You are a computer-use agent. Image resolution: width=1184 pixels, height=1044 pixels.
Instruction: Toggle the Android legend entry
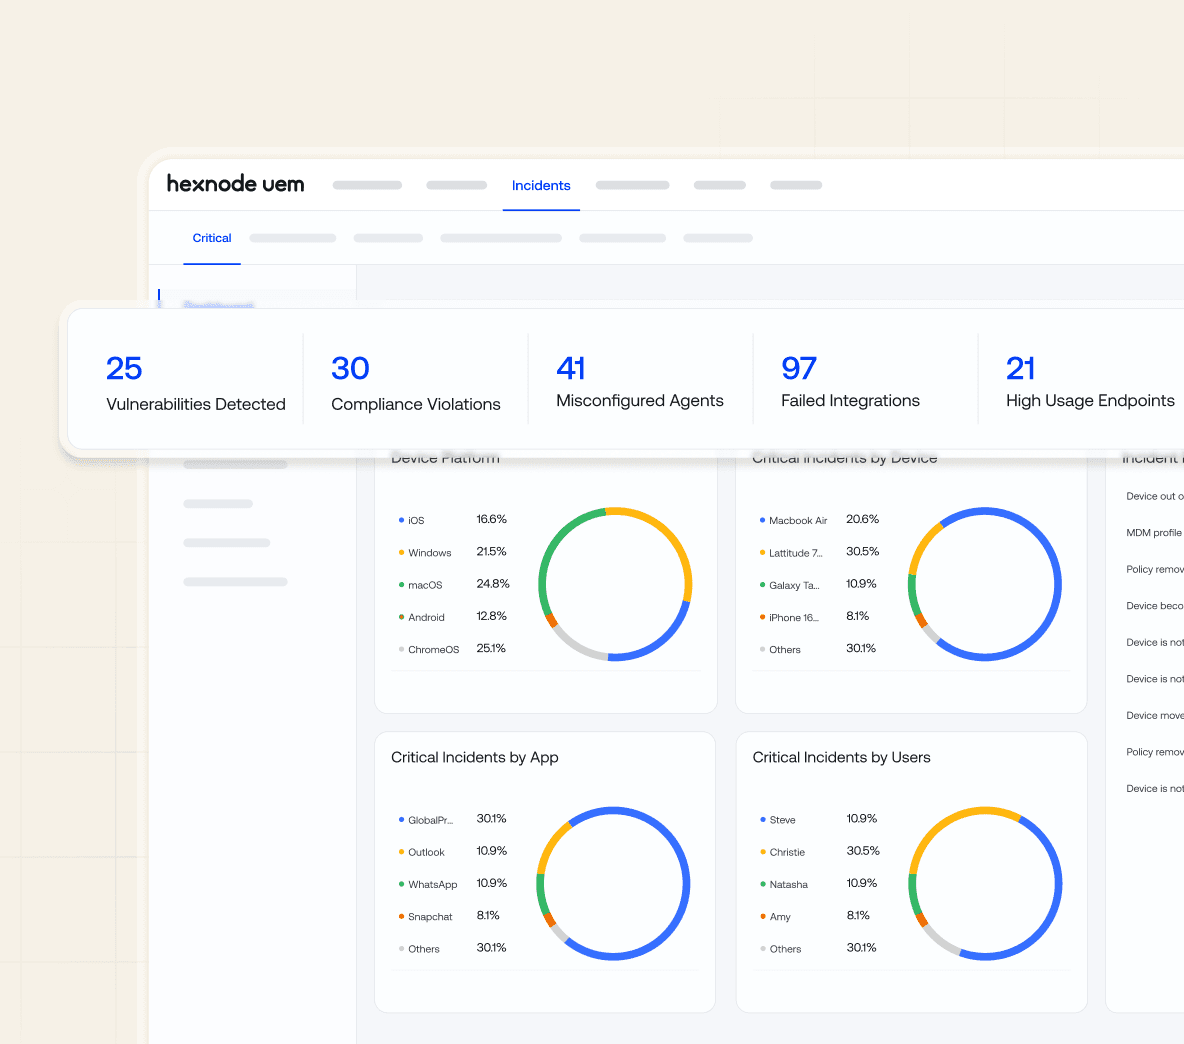click(426, 617)
